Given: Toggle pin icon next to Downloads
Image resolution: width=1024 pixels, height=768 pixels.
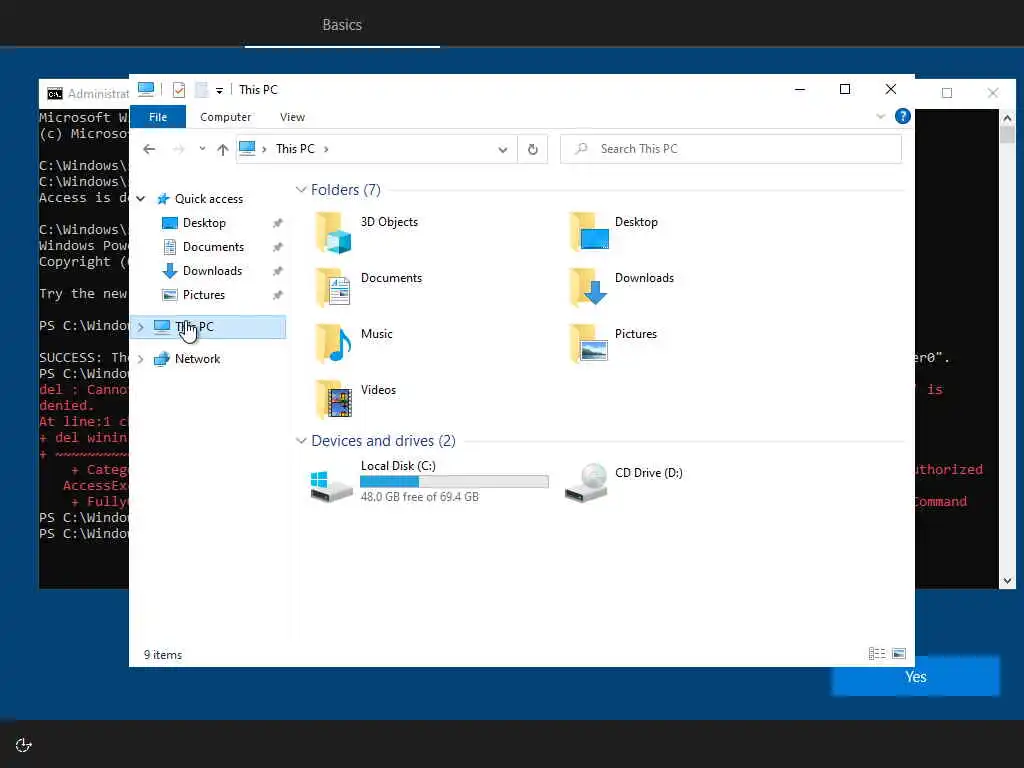Looking at the screenshot, I should 278,271.
